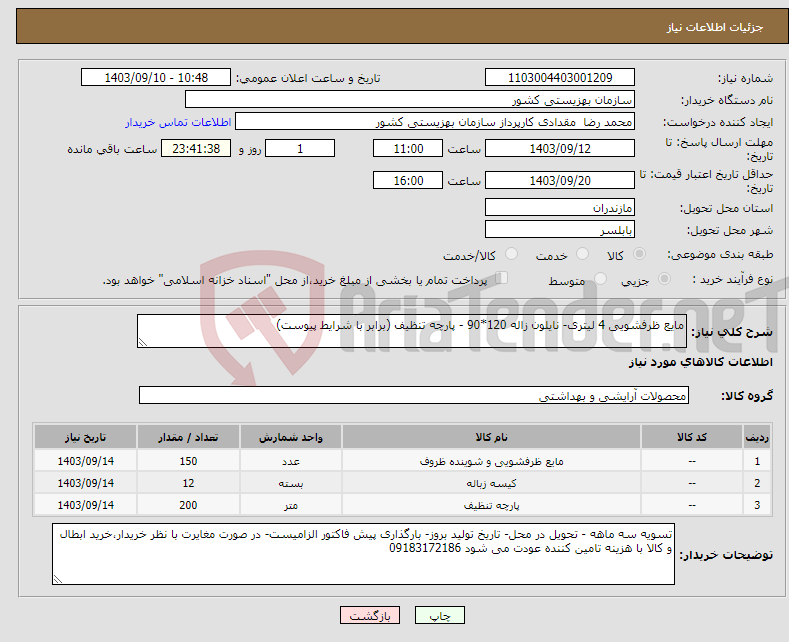
Task: Click unit cell عدد
Action: (x=291, y=461)
